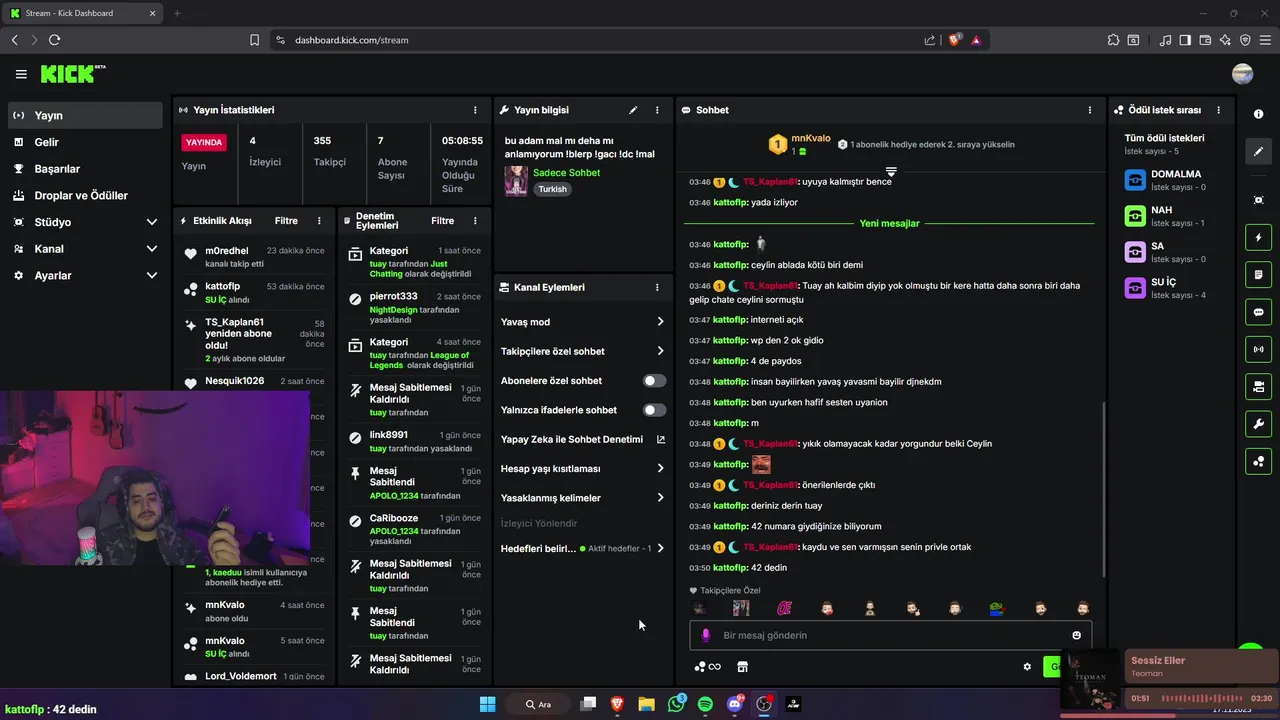This screenshot has width=1280, height=720.
Task: Open Filtre in Etkinlik Akışı panel
Action: [x=286, y=221]
